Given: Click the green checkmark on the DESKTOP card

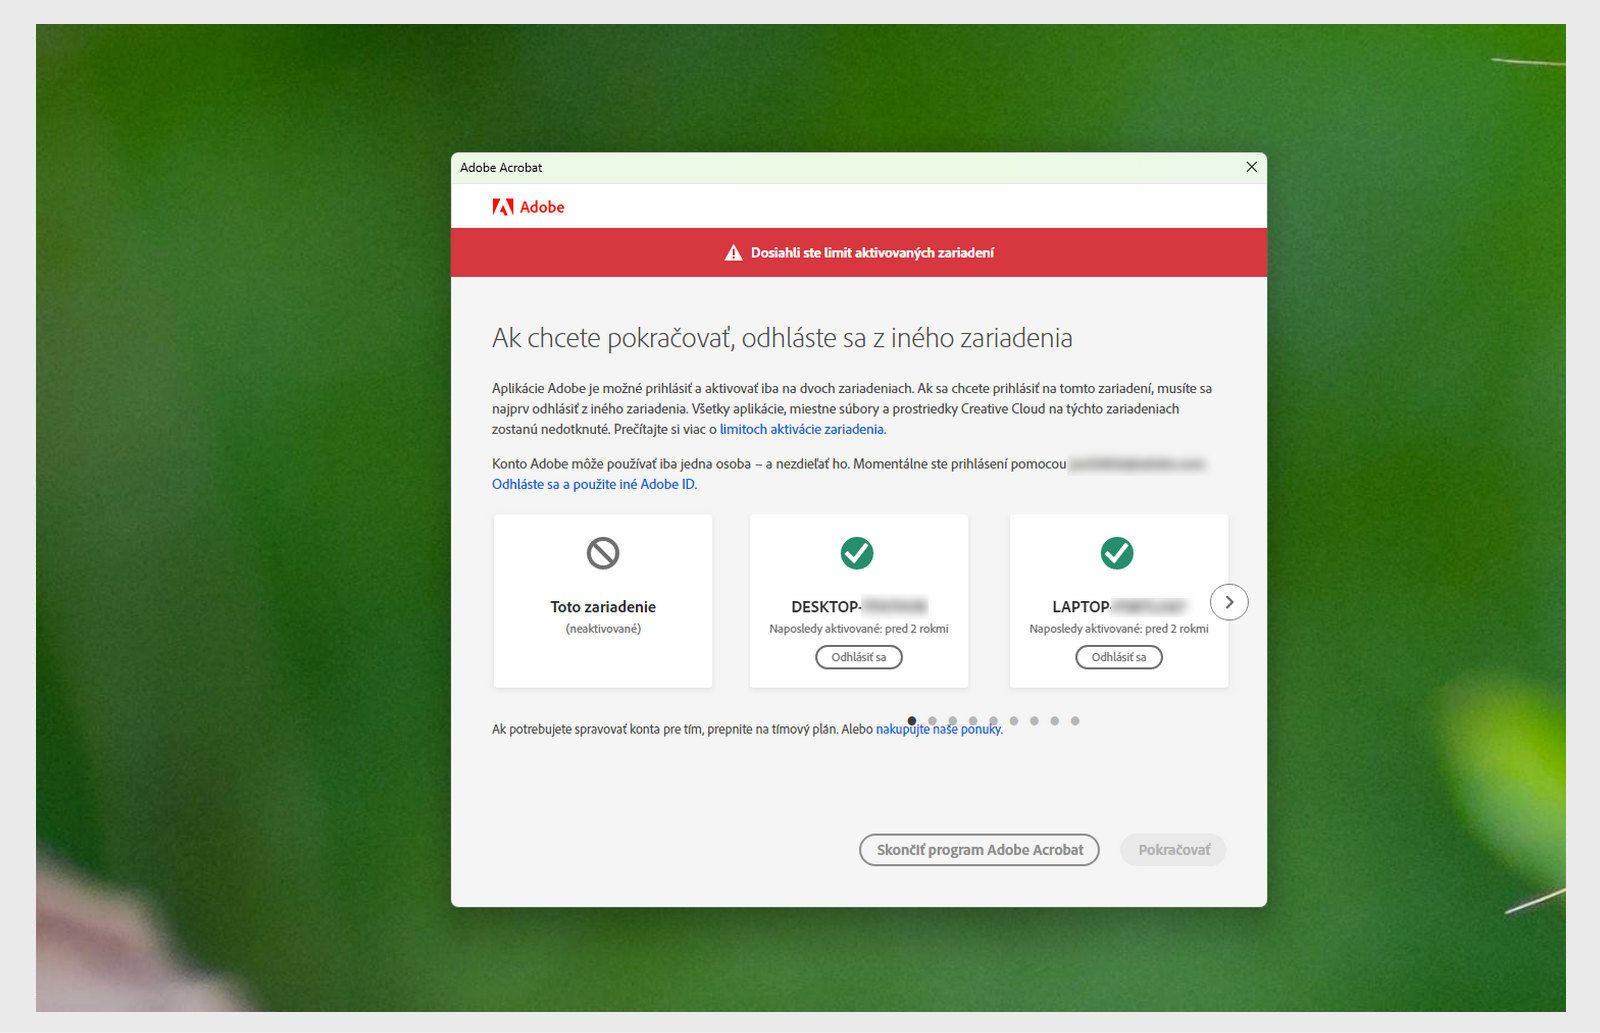Looking at the screenshot, I should pyautogui.click(x=857, y=553).
